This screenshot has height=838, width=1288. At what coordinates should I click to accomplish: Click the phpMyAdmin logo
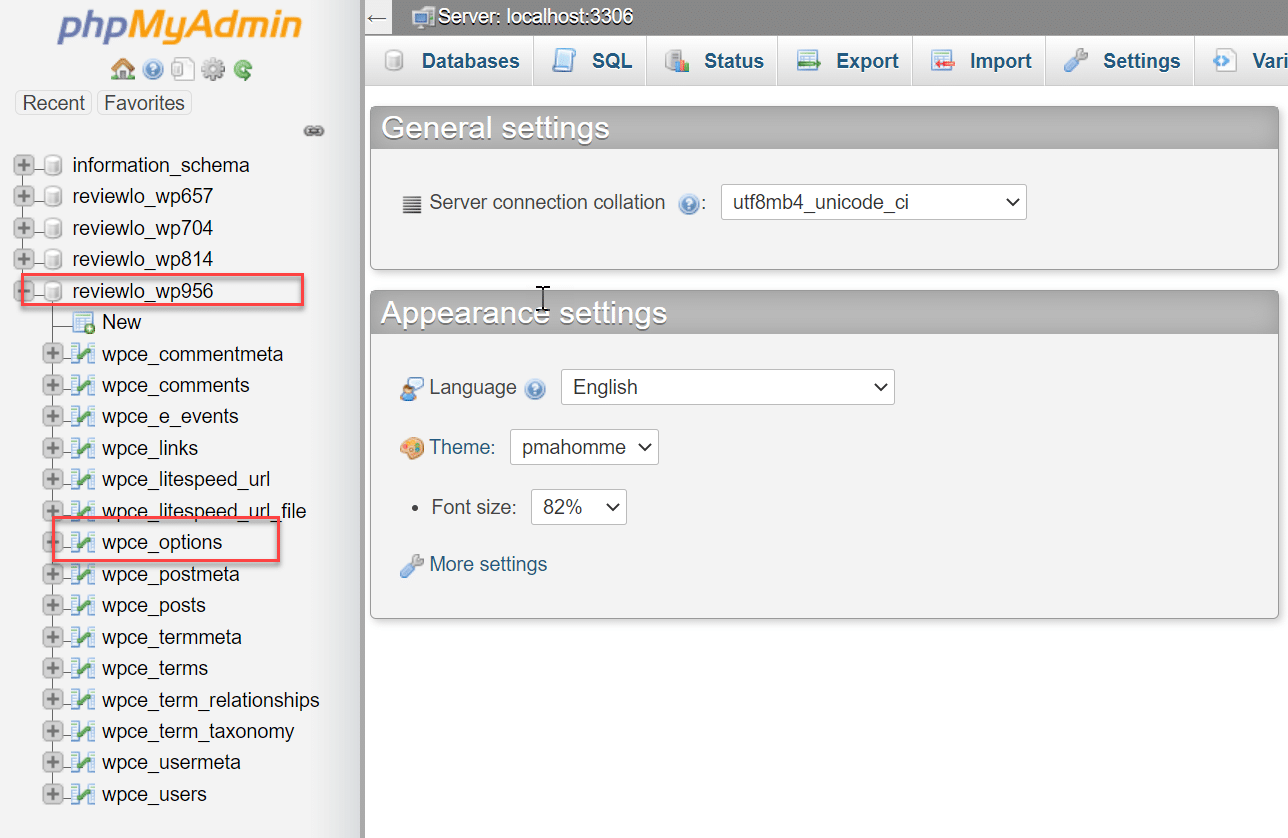pyautogui.click(x=180, y=26)
